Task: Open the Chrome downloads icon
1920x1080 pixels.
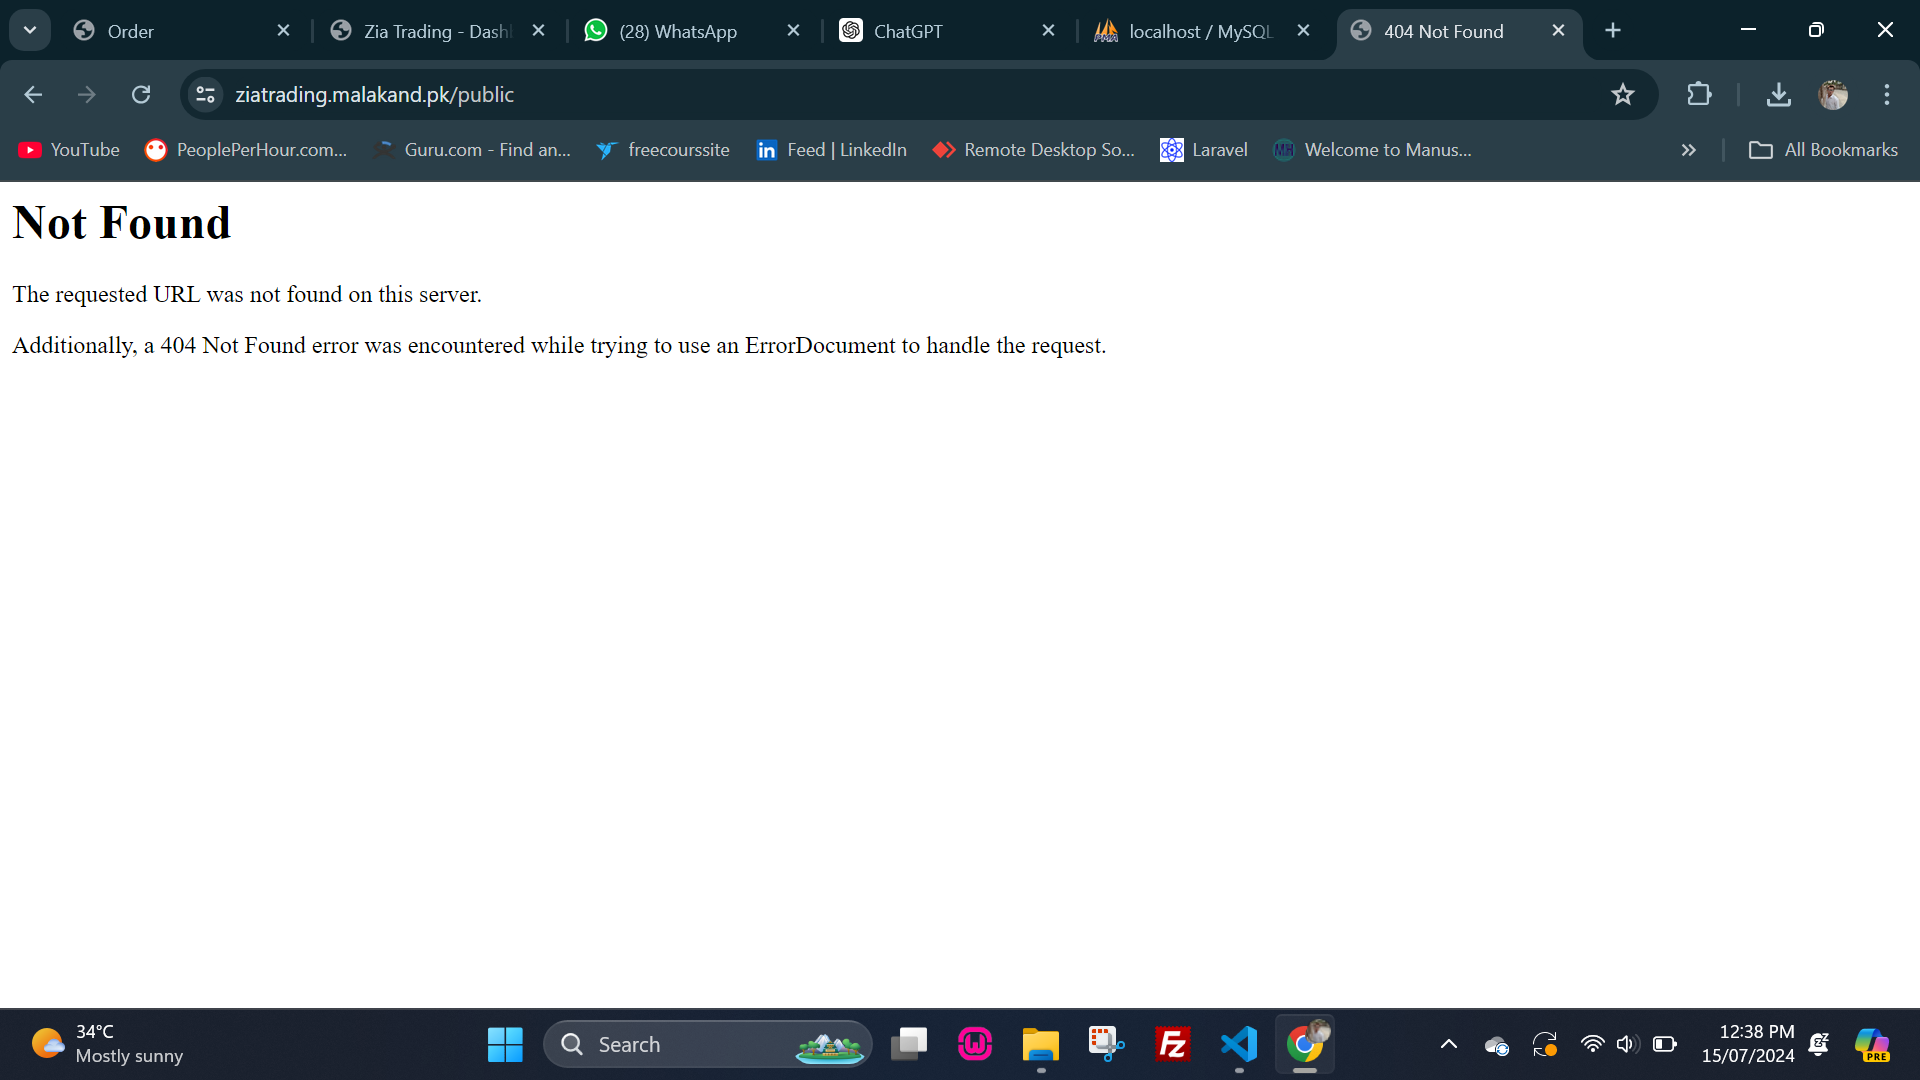Action: (1778, 94)
